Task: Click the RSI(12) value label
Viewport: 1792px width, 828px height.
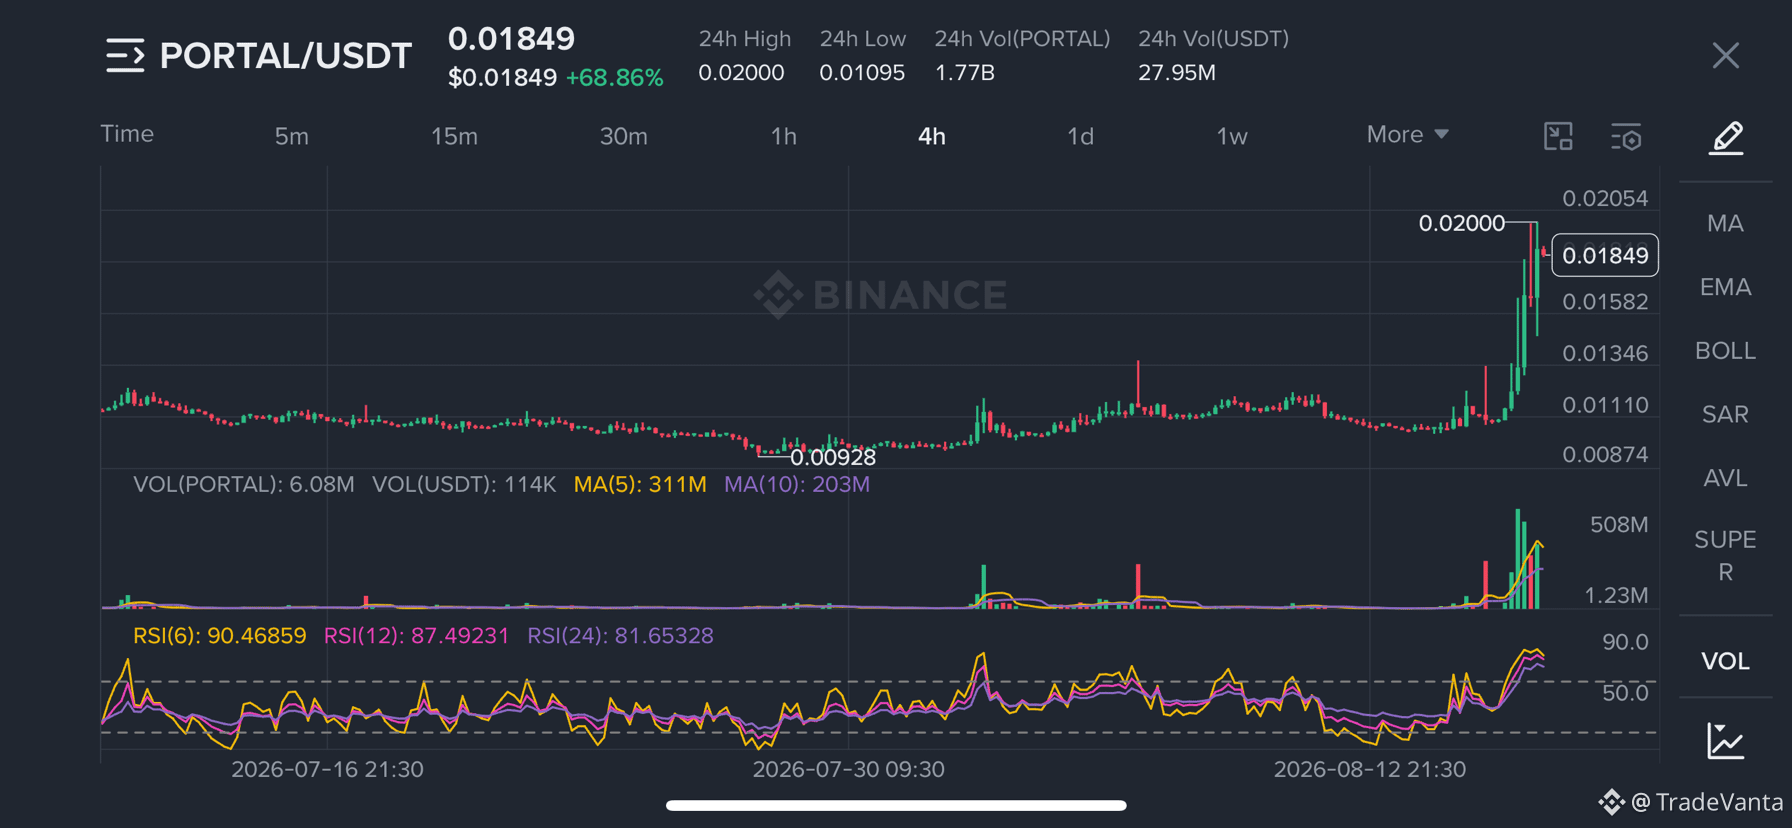Action: [x=417, y=636]
